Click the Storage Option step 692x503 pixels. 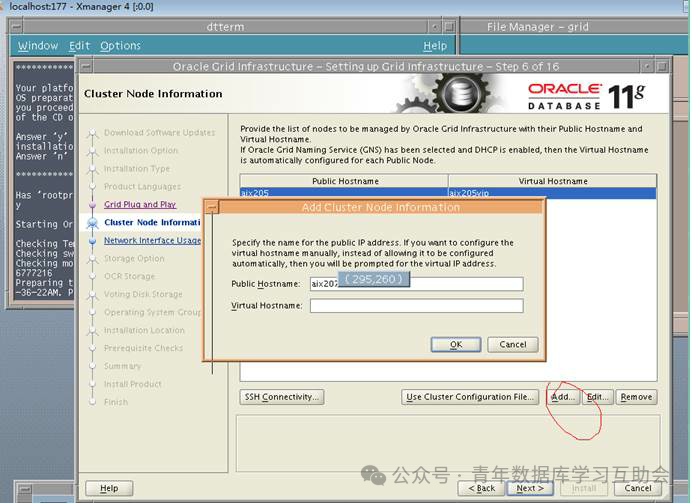(134, 259)
